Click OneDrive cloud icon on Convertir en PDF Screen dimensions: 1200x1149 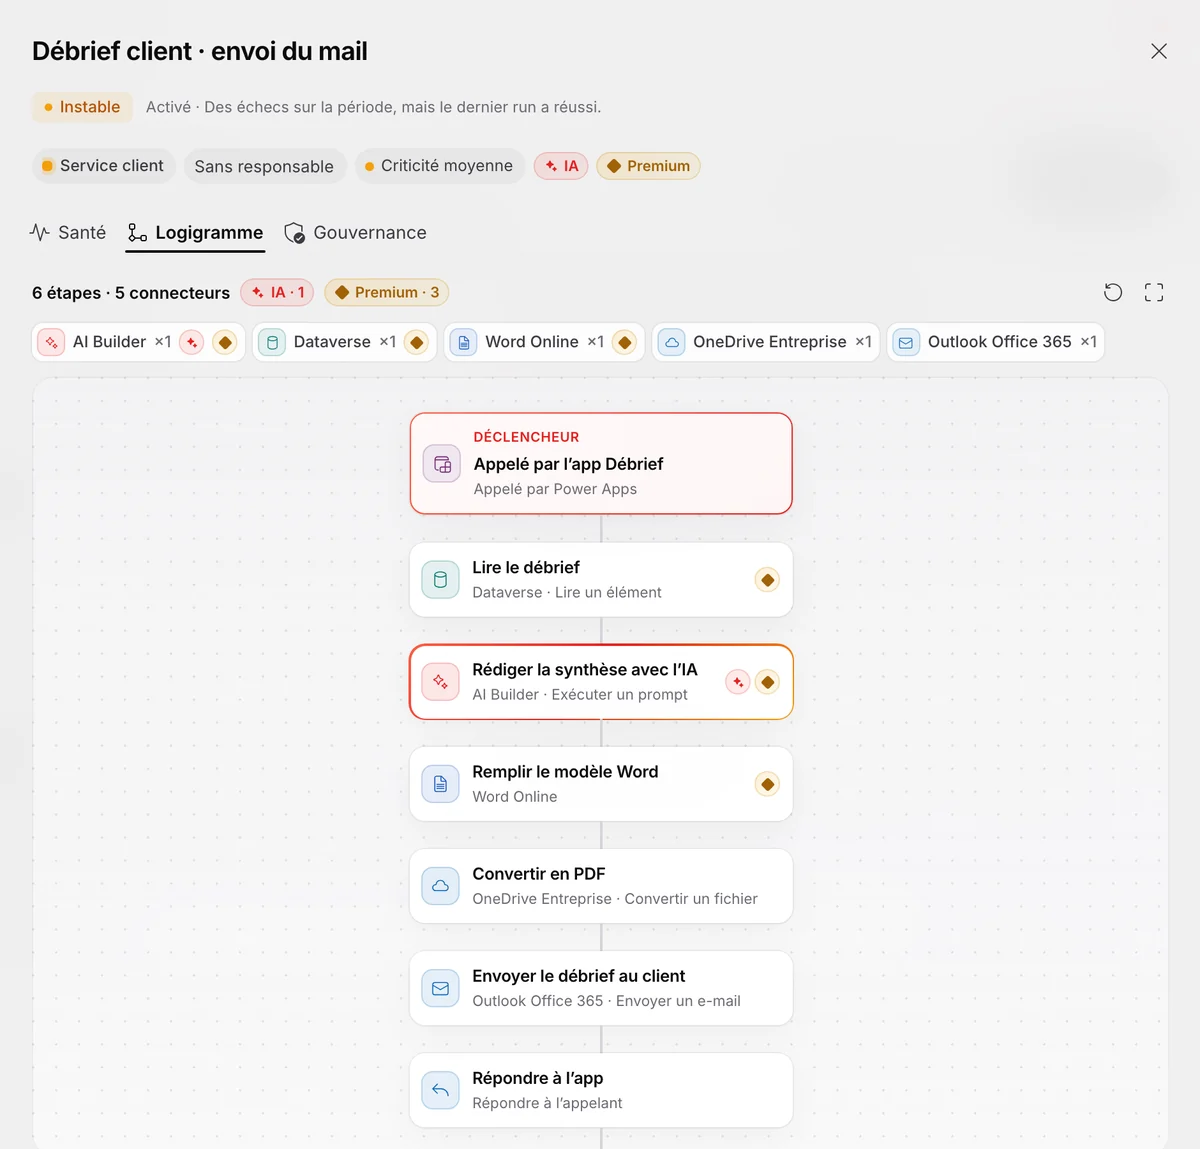[x=440, y=886]
